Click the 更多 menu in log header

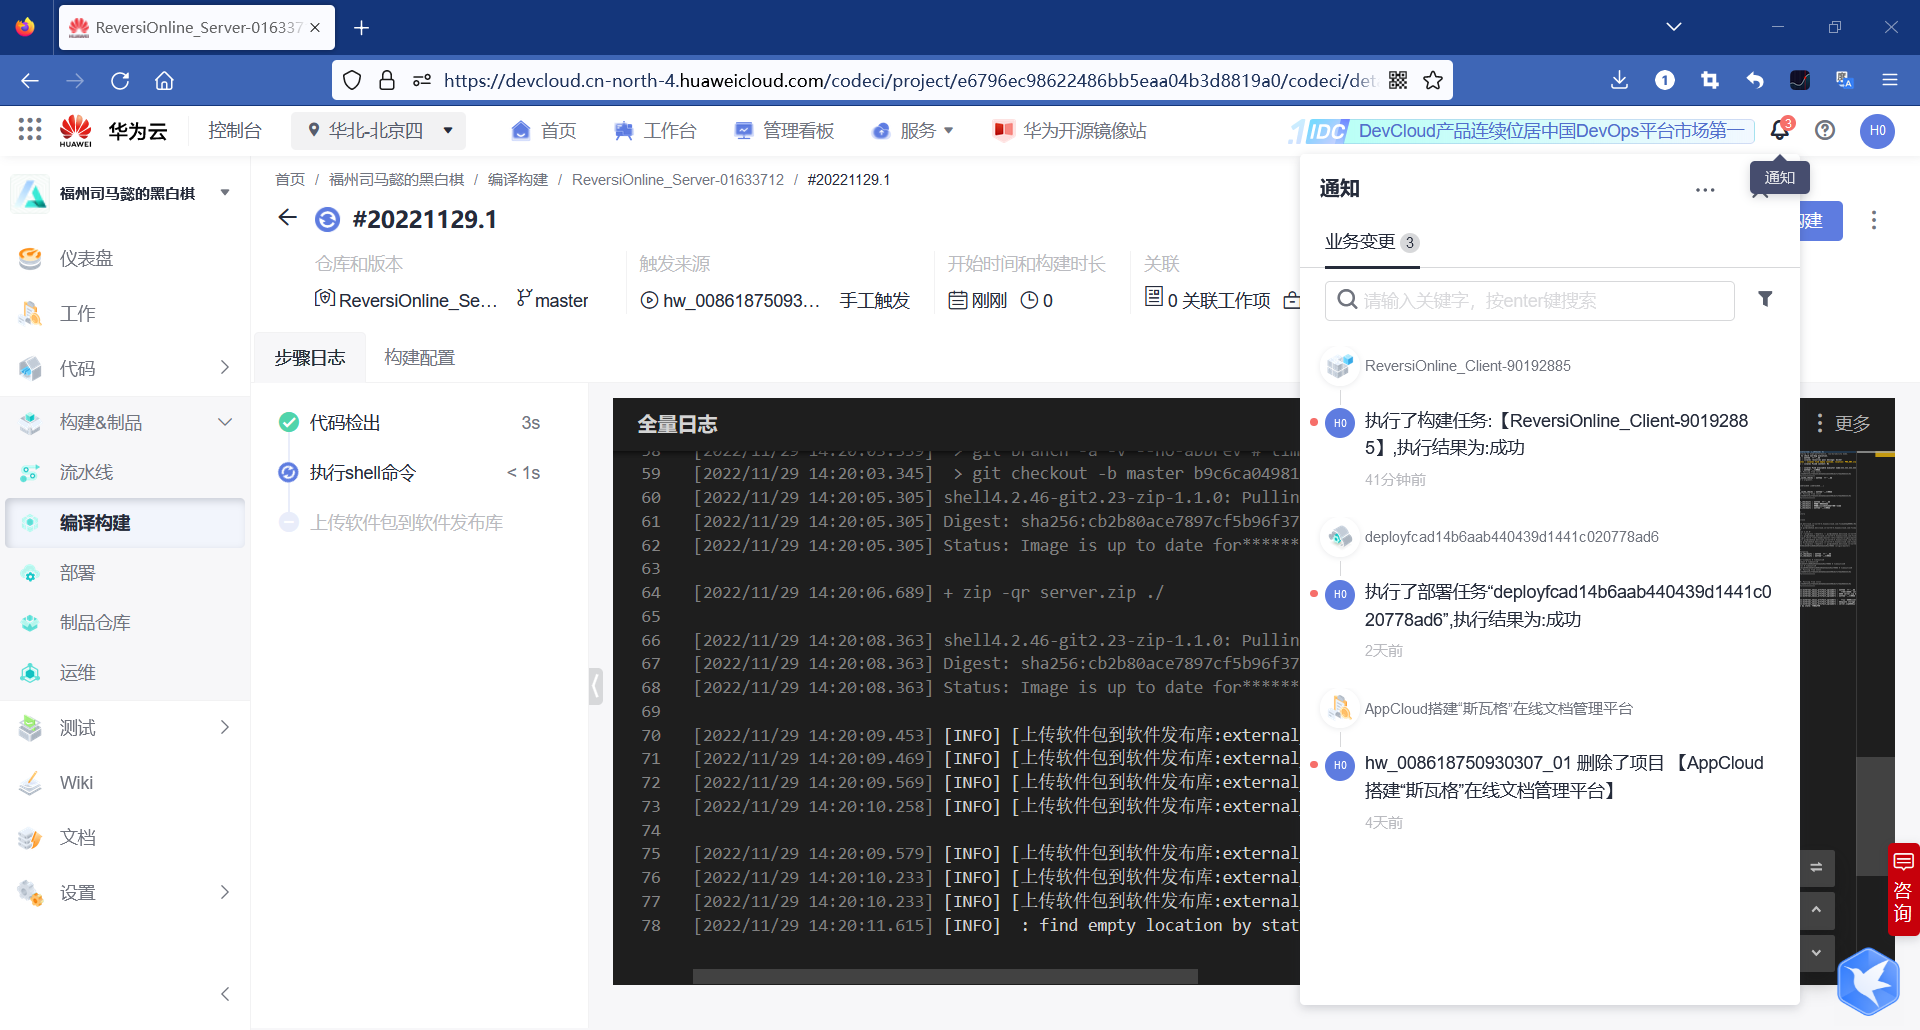(1843, 423)
